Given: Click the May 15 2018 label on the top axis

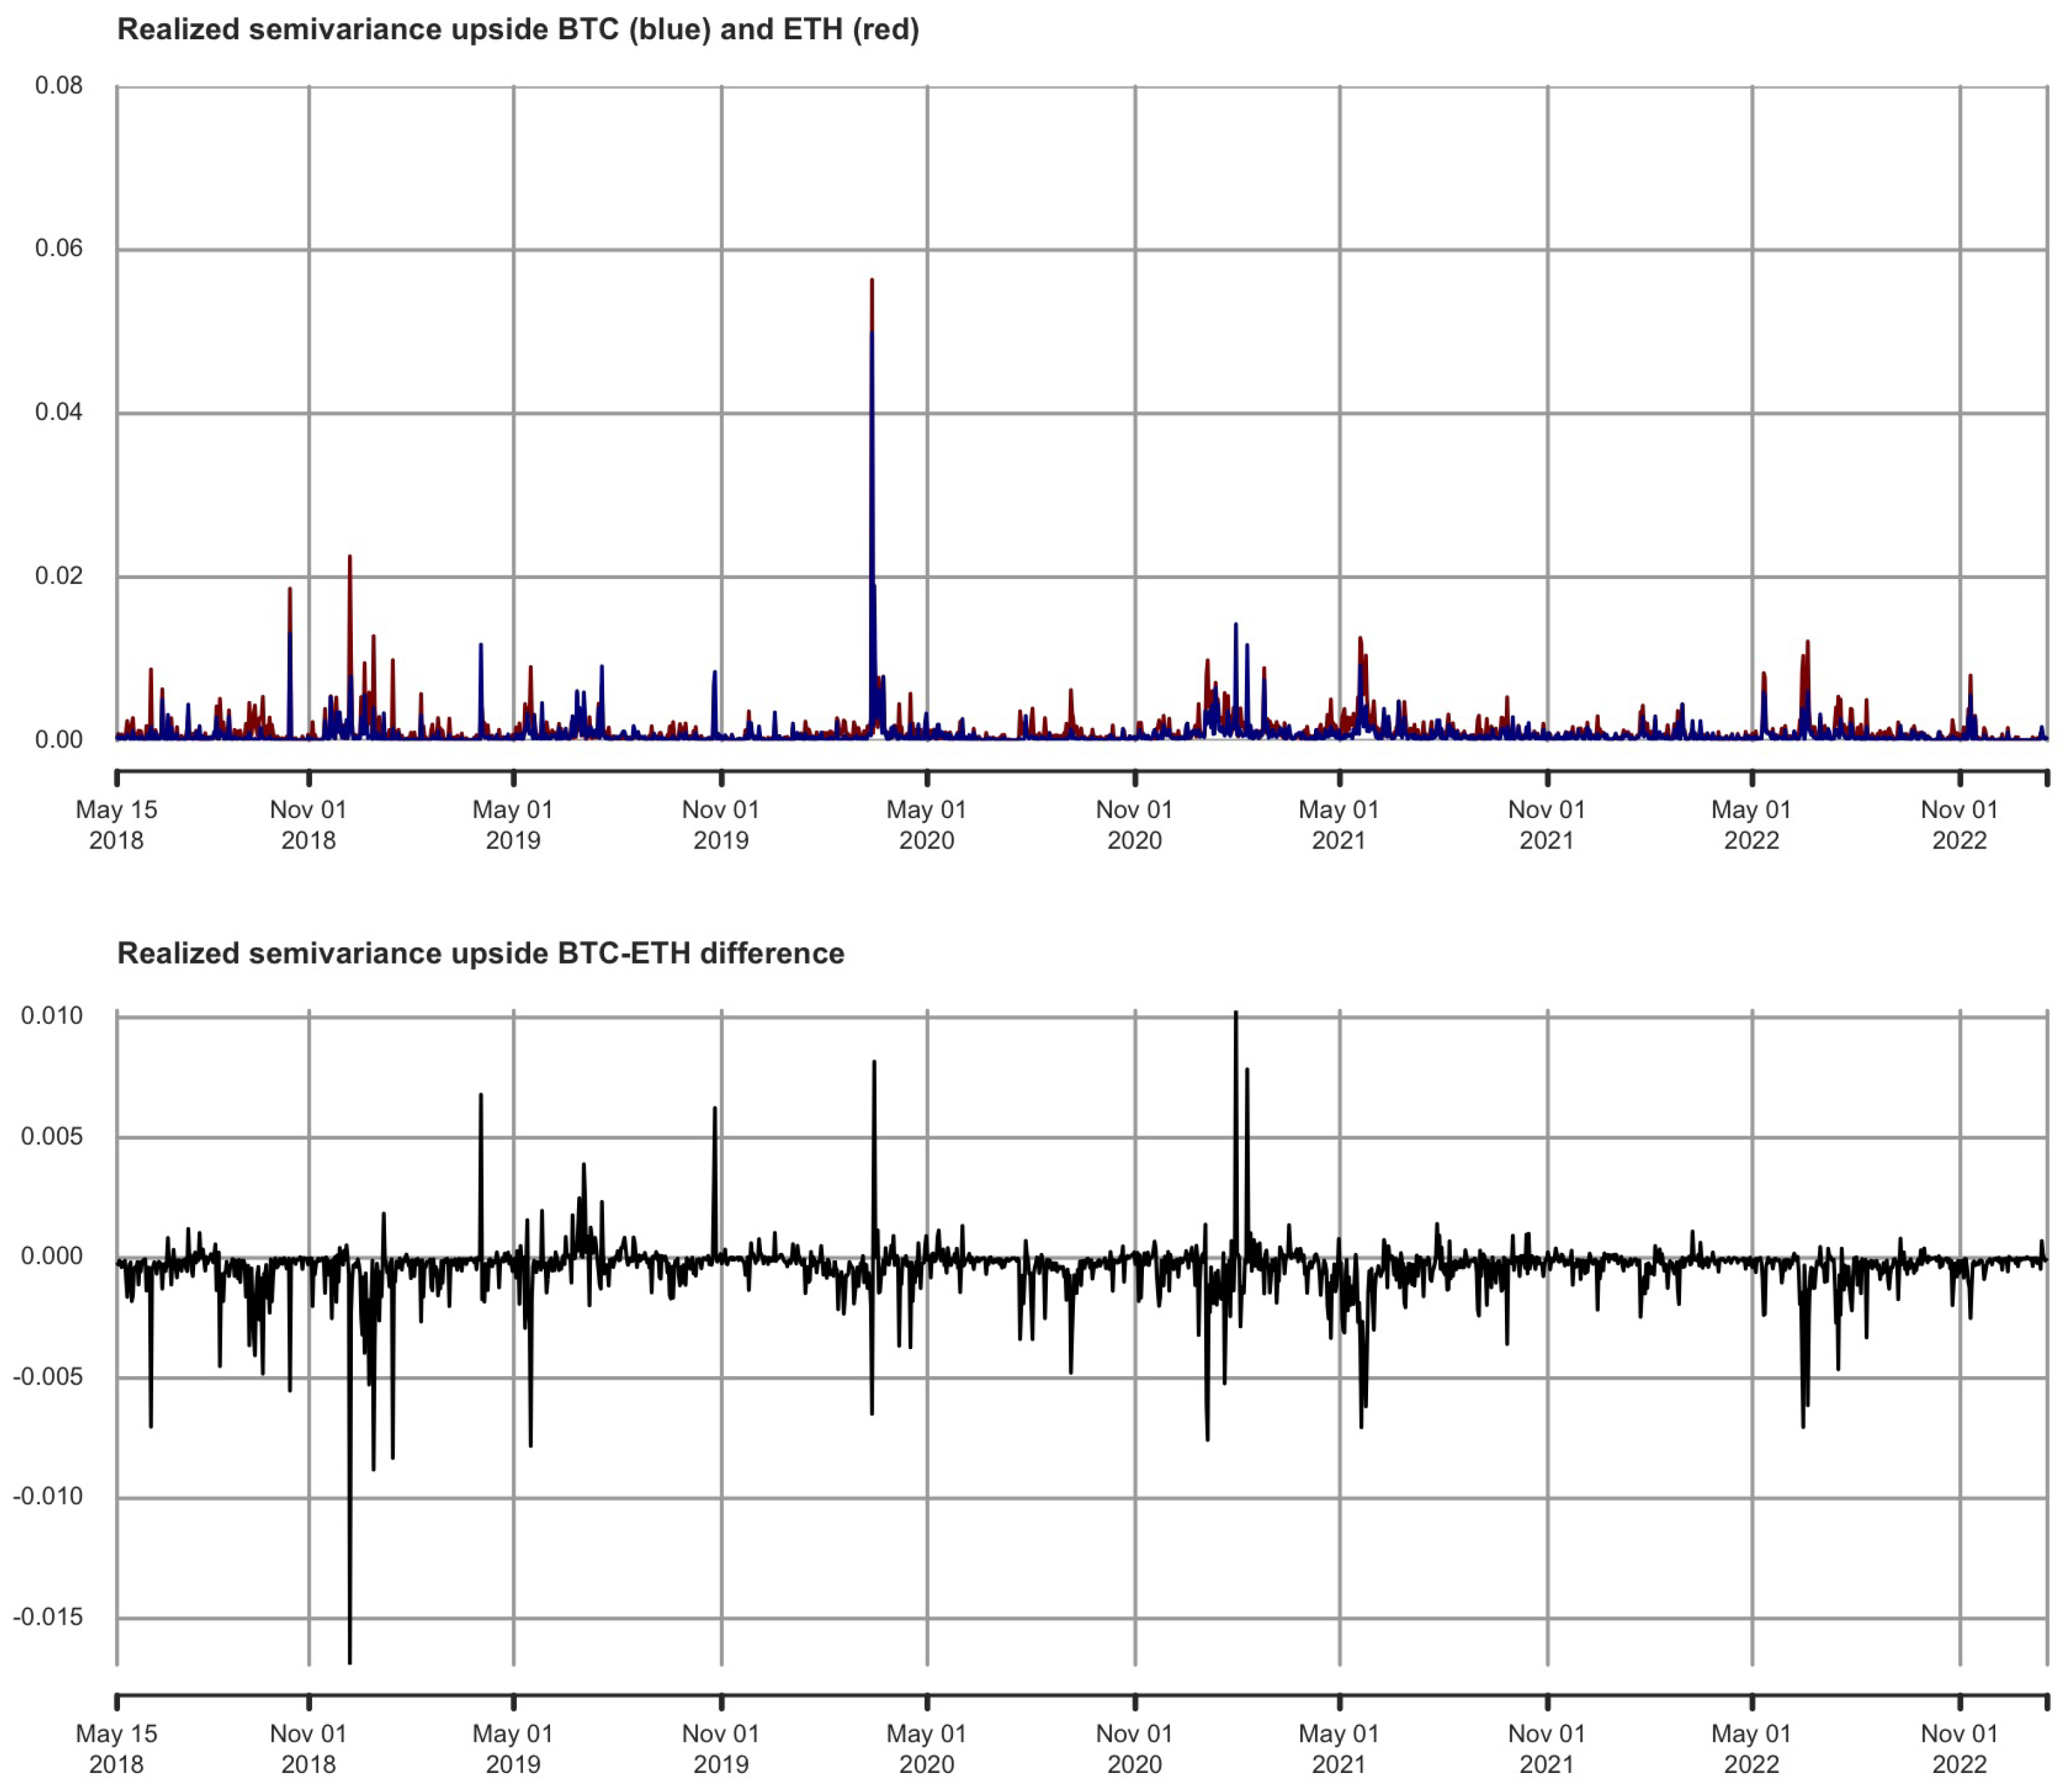Looking at the screenshot, I should tap(116, 825).
